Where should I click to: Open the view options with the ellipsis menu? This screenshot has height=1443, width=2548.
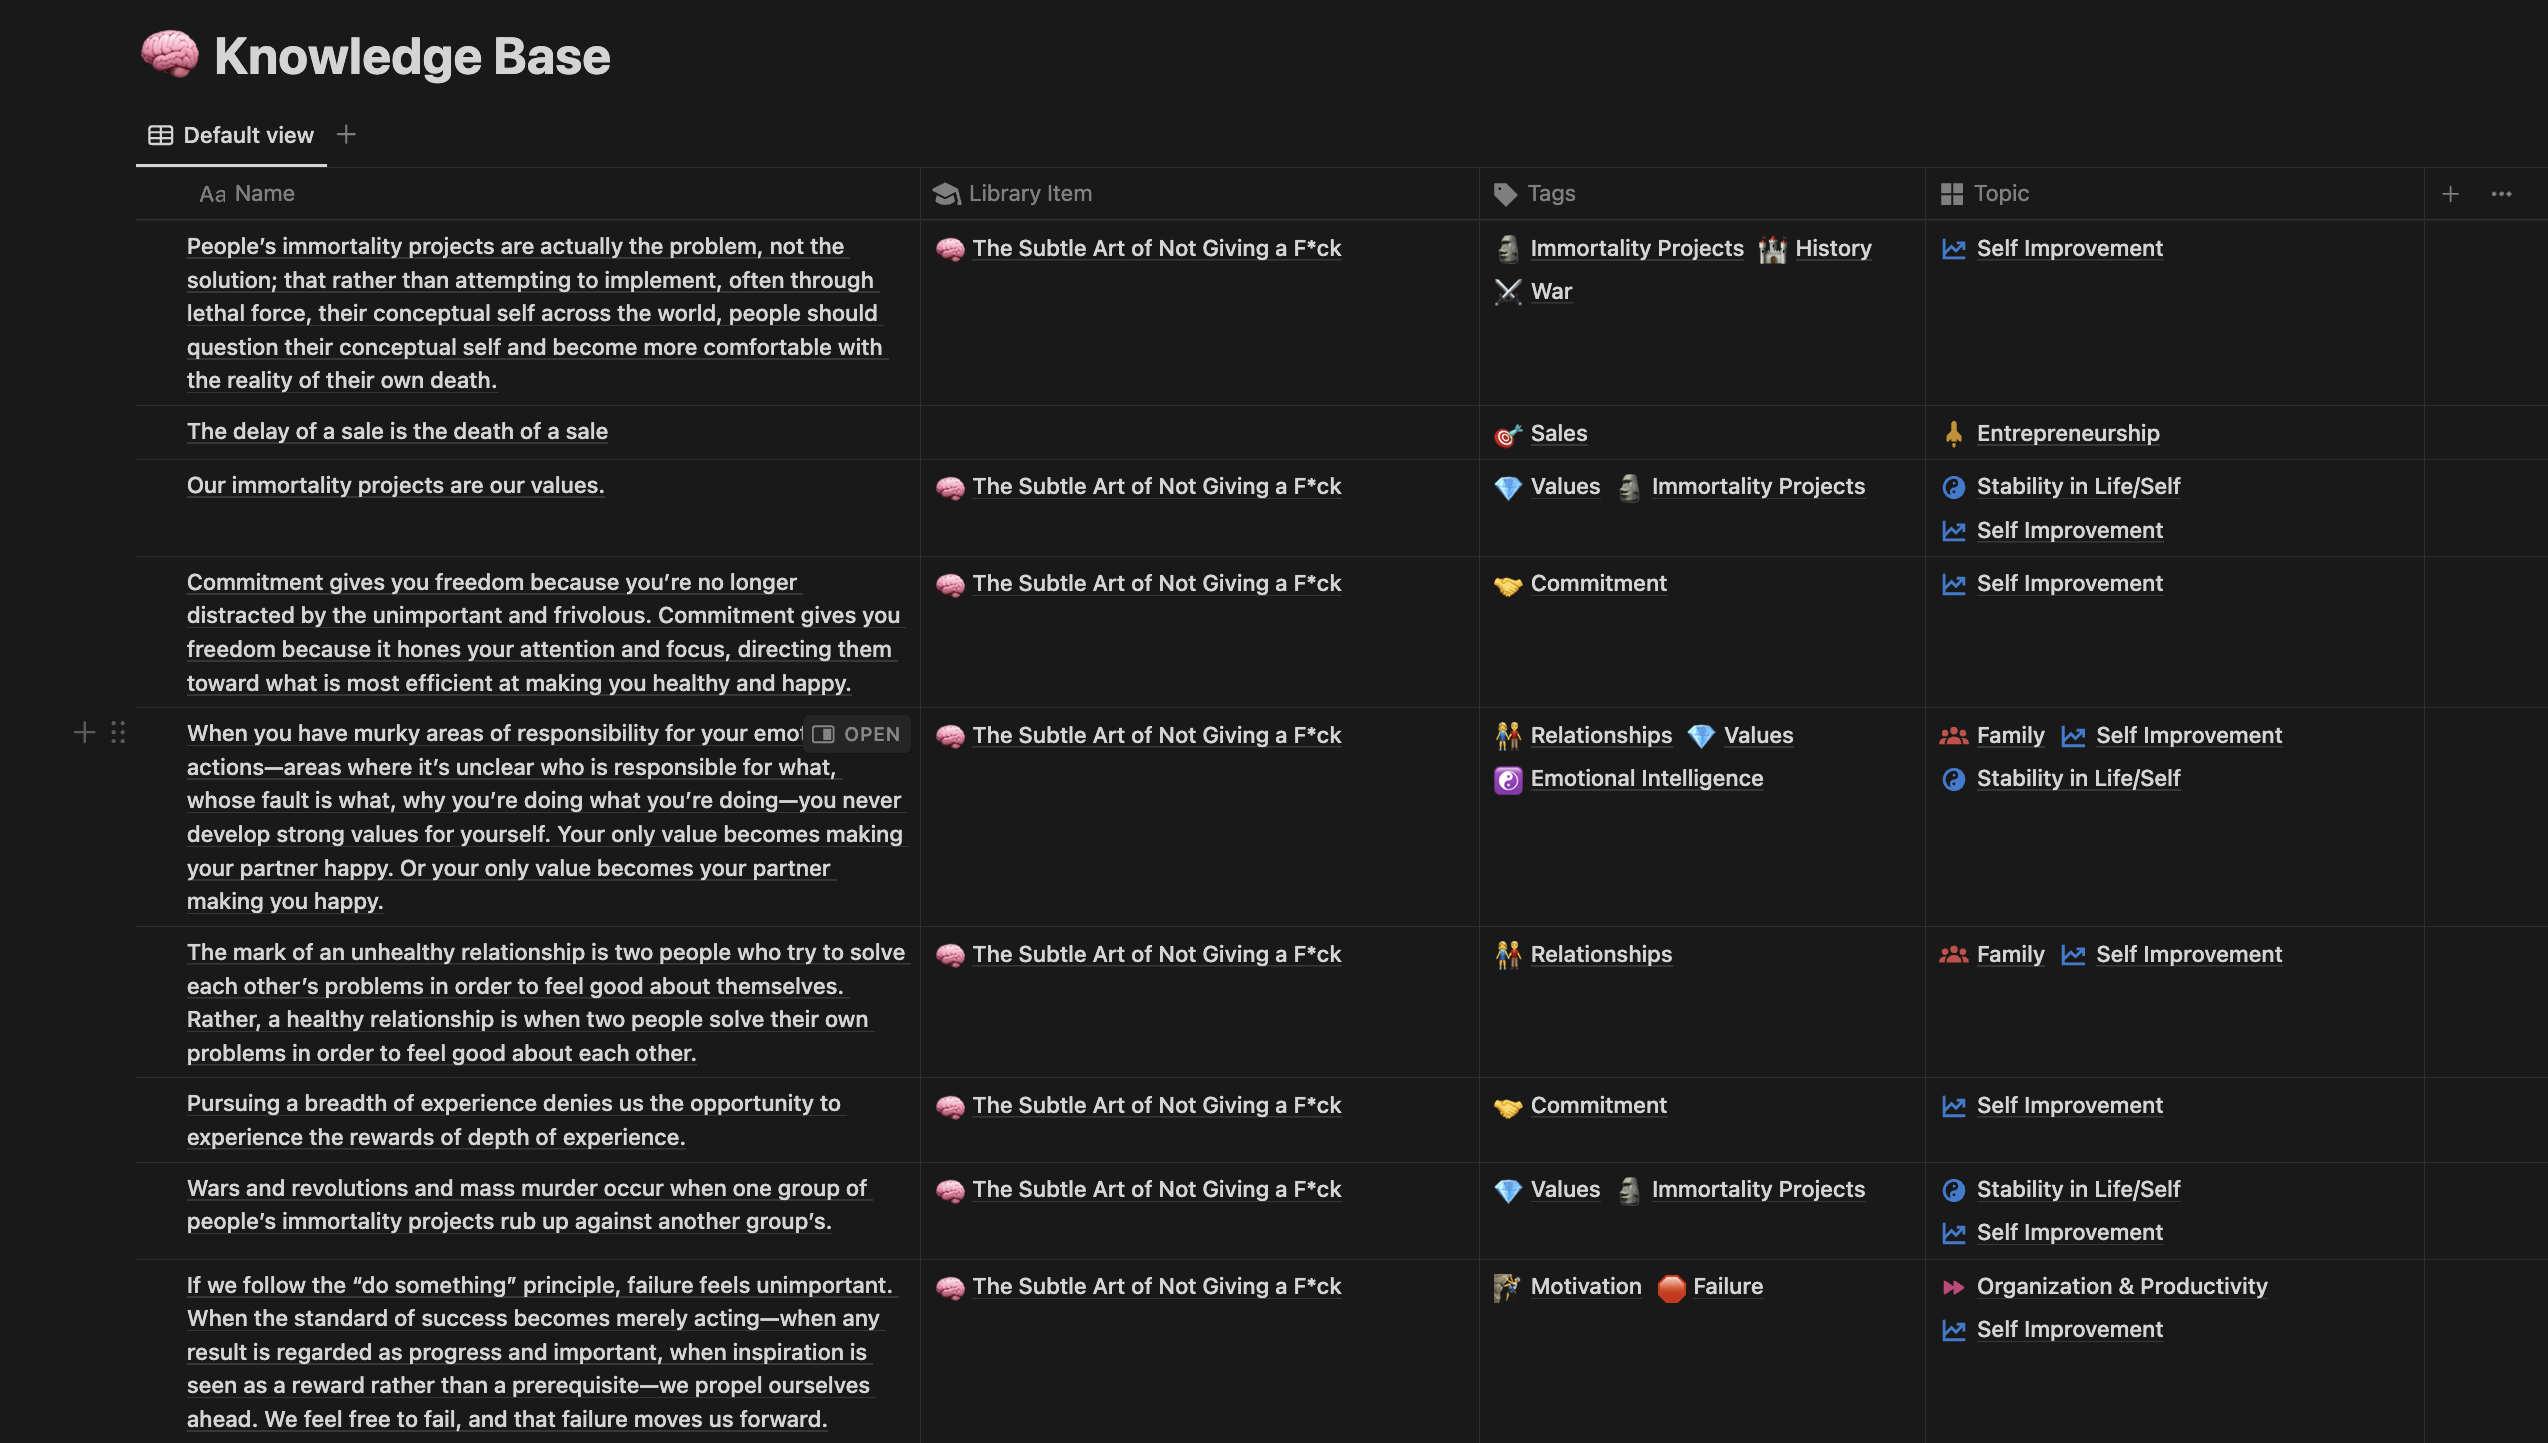[2502, 193]
